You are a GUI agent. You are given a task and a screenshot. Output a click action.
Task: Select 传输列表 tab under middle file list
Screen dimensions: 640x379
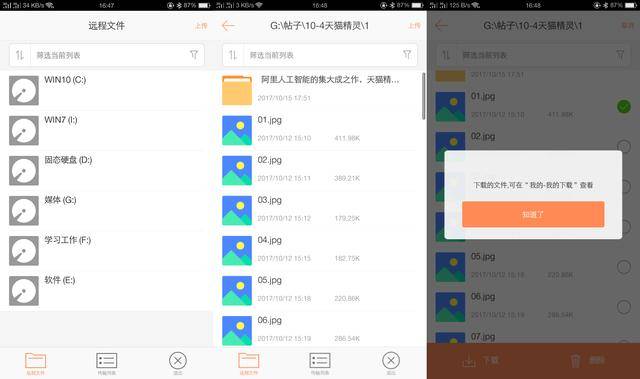[x=320, y=363]
